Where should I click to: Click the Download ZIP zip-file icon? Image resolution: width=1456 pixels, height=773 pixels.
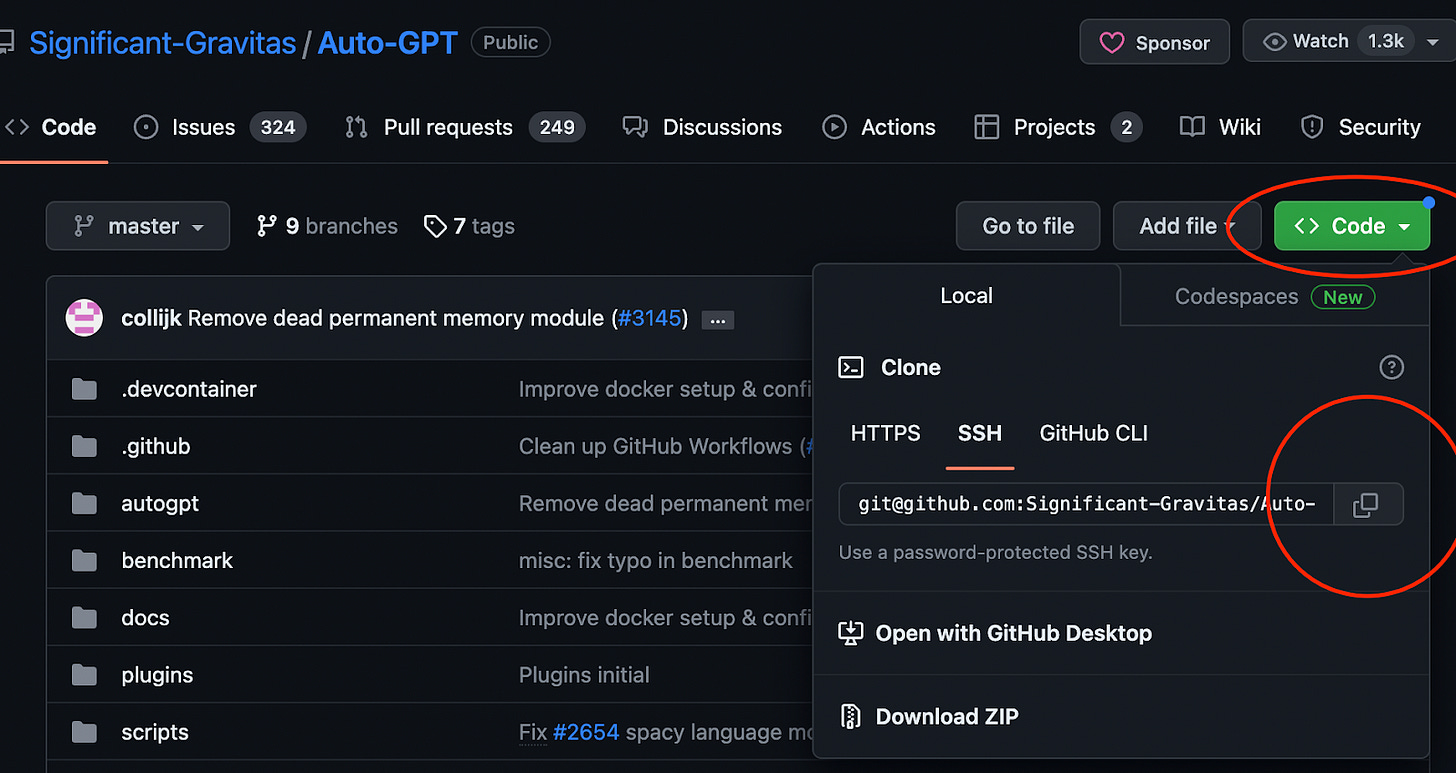pos(851,716)
